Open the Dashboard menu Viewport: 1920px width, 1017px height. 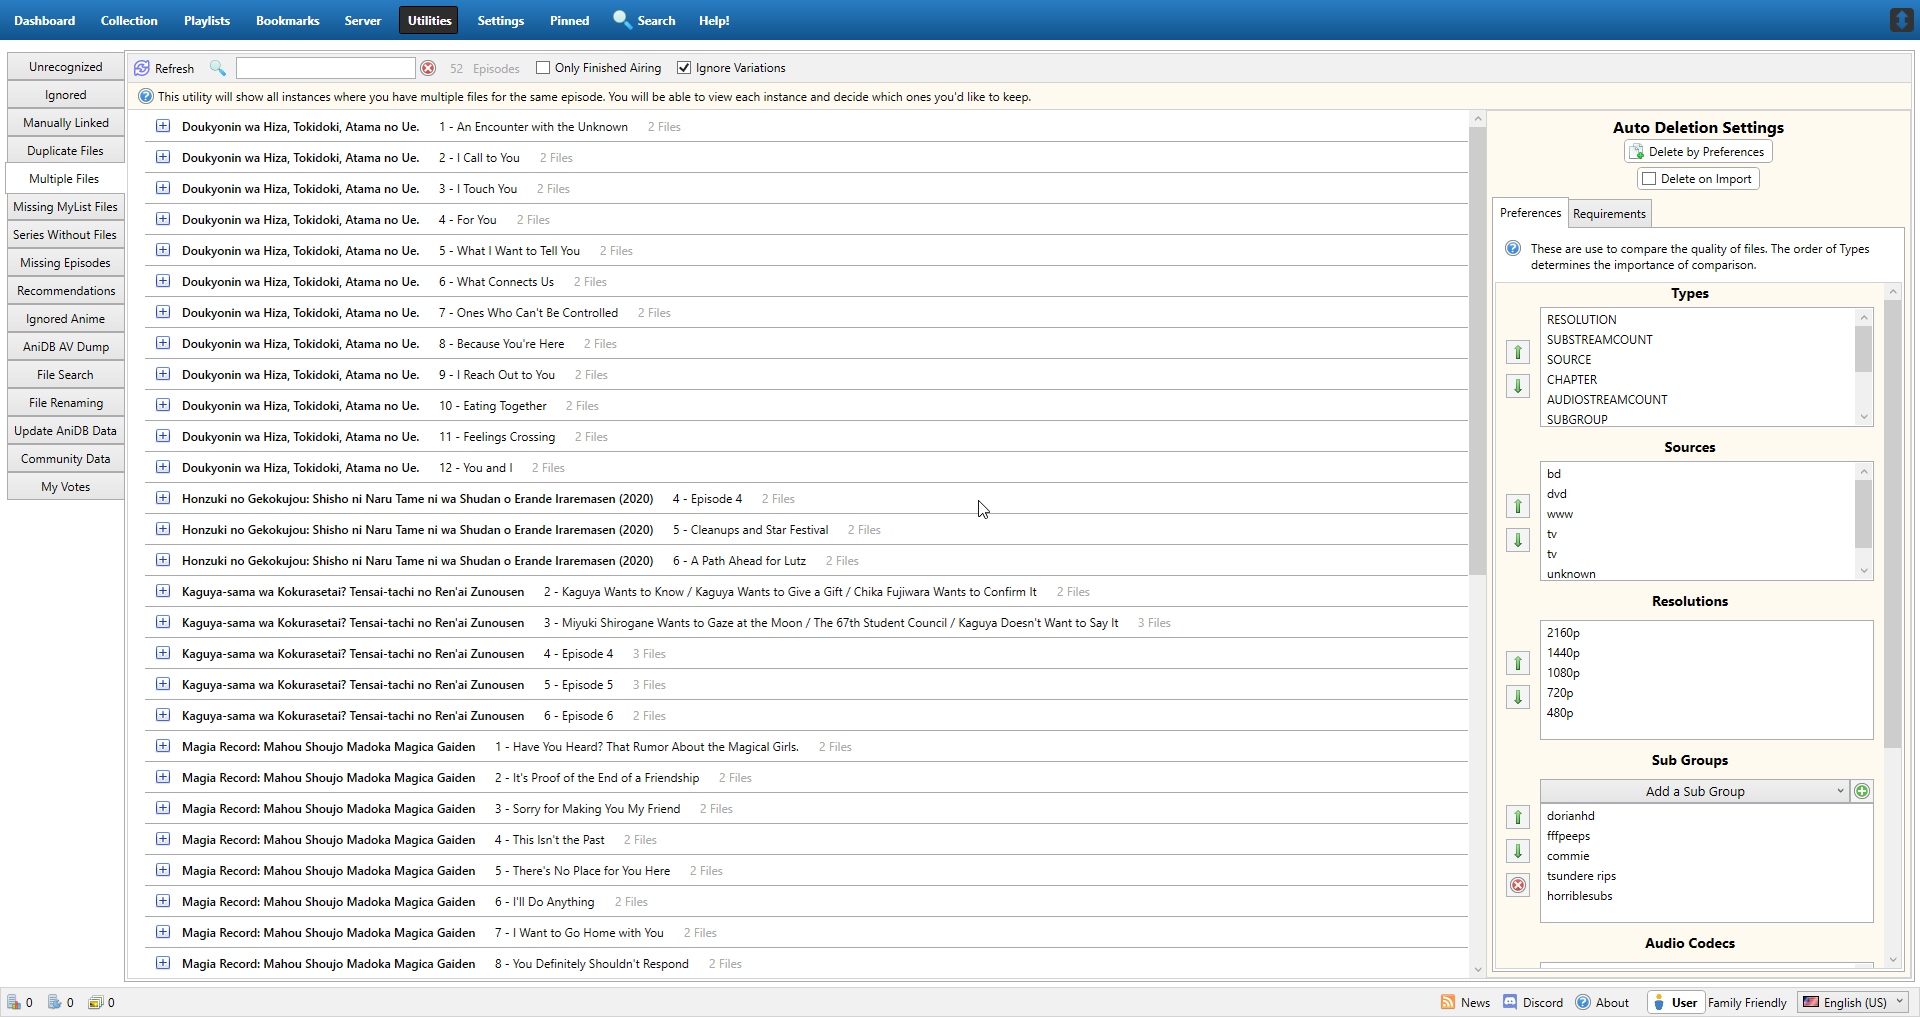click(x=44, y=20)
